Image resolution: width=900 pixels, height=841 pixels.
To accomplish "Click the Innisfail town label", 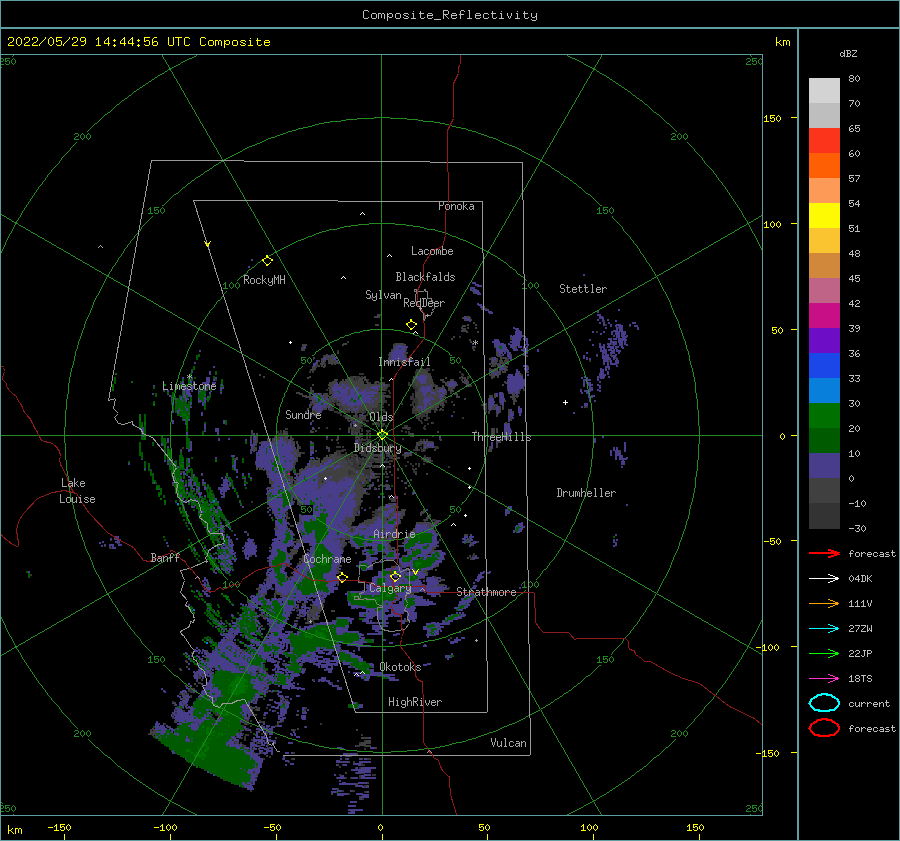I will (x=404, y=362).
